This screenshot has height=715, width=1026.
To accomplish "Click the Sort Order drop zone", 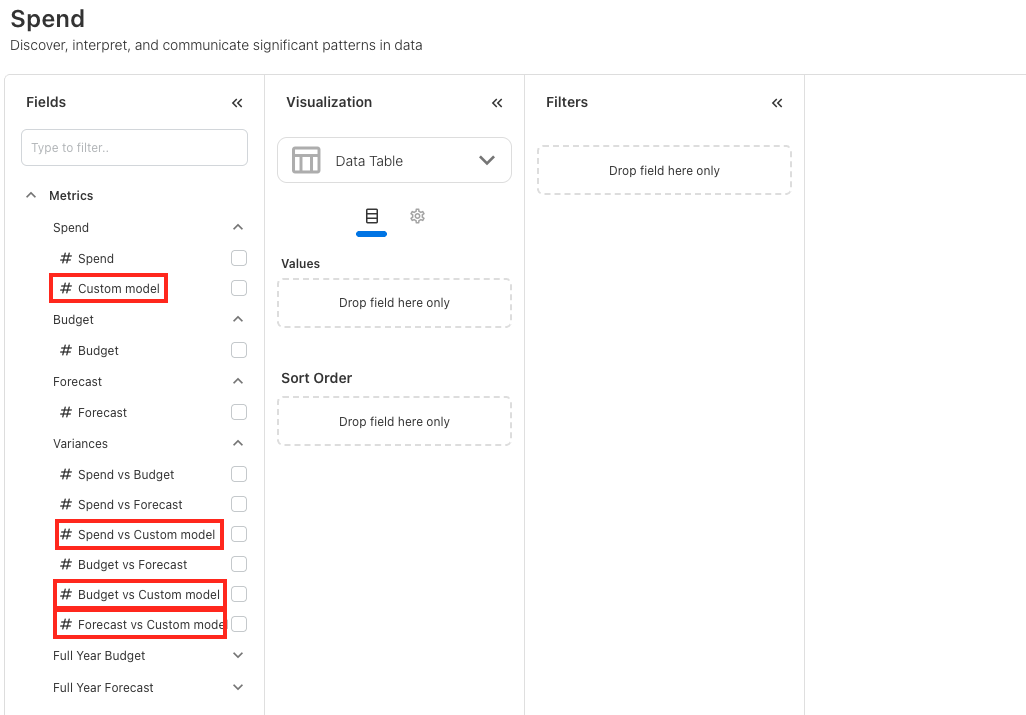I will coord(394,421).
